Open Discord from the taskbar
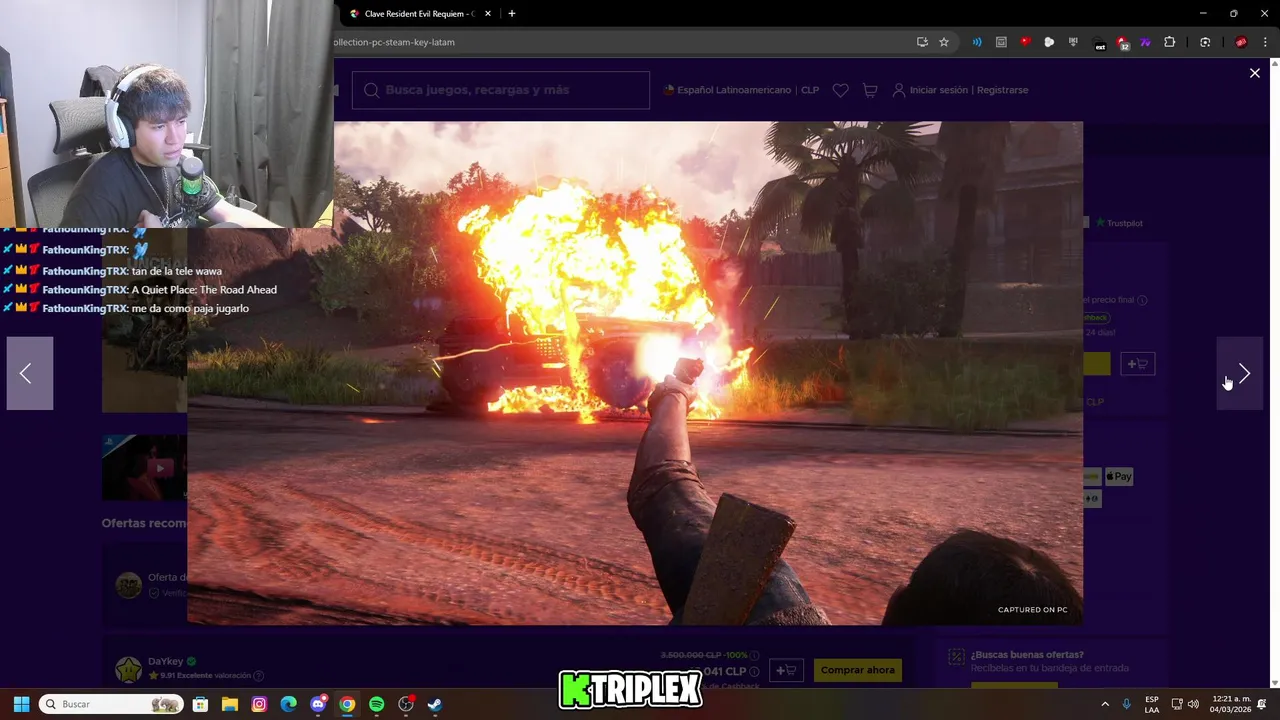 (x=318, y=704)
